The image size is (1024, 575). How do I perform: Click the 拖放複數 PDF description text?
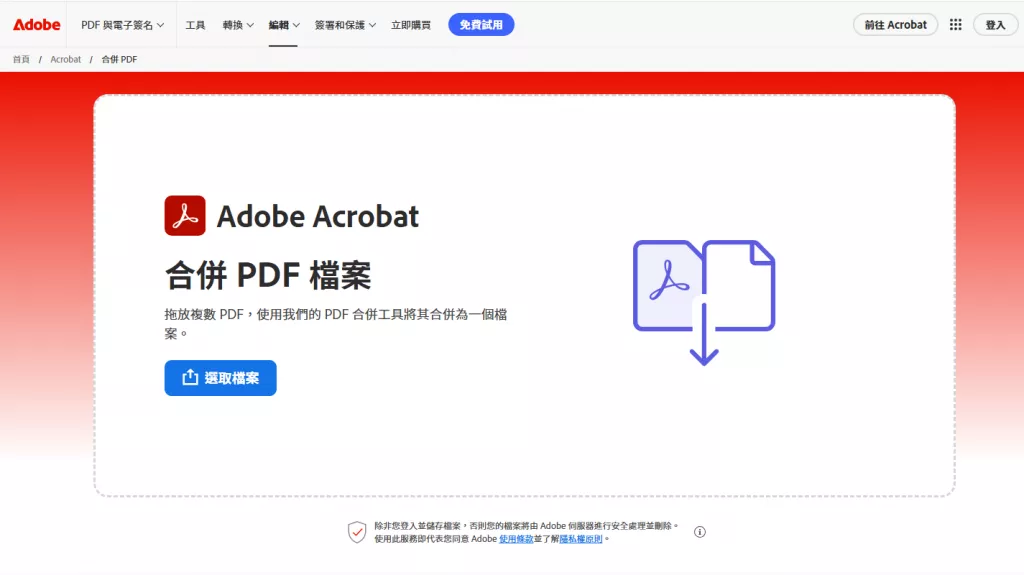(x=336, y=323)
